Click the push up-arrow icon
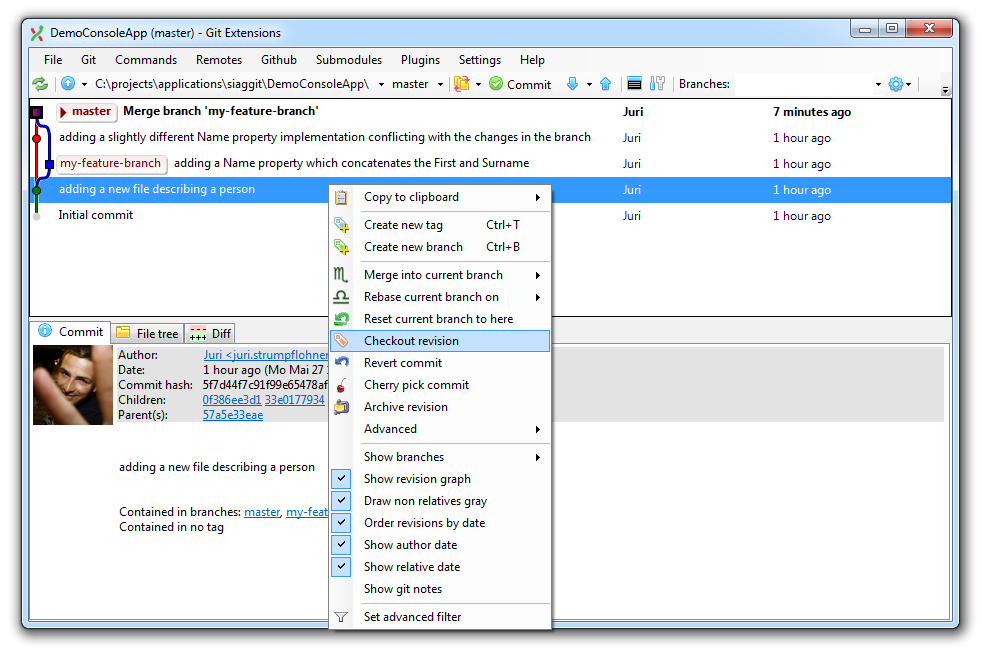 605,84
